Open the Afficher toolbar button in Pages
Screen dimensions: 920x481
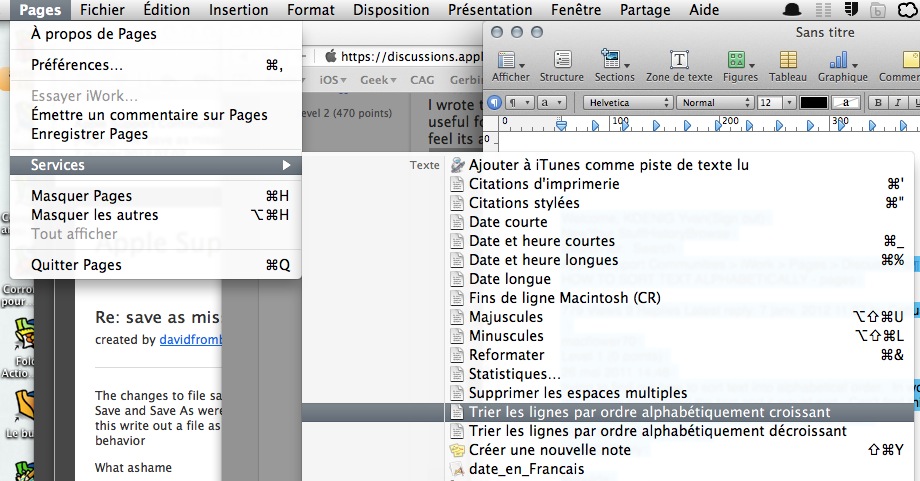tap(510, 66)
